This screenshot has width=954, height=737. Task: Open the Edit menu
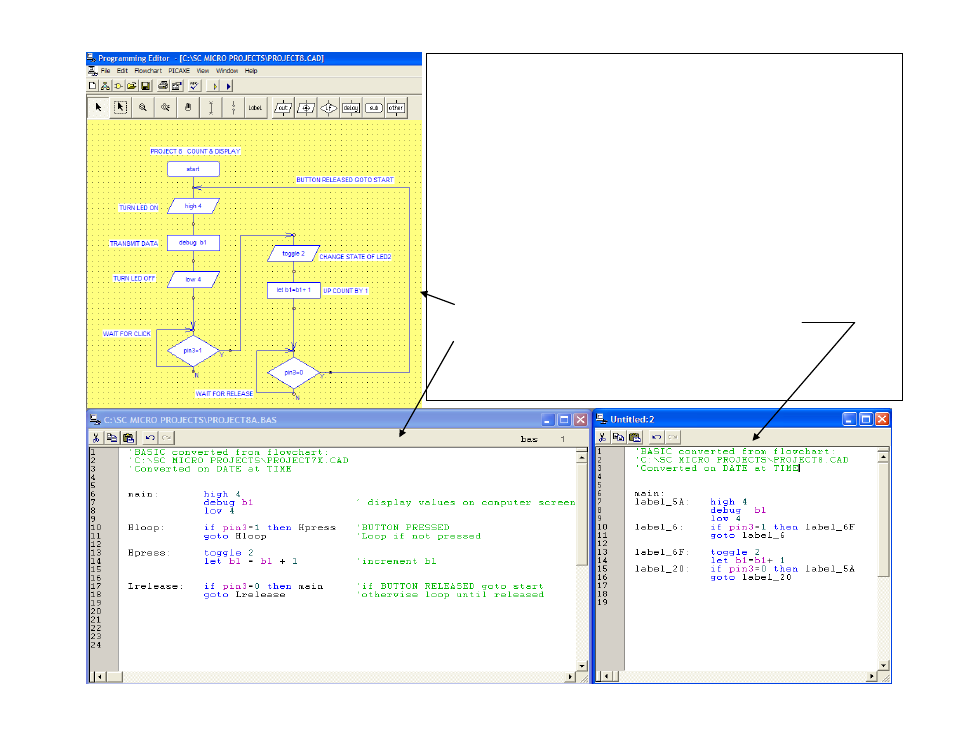[122, 71]
